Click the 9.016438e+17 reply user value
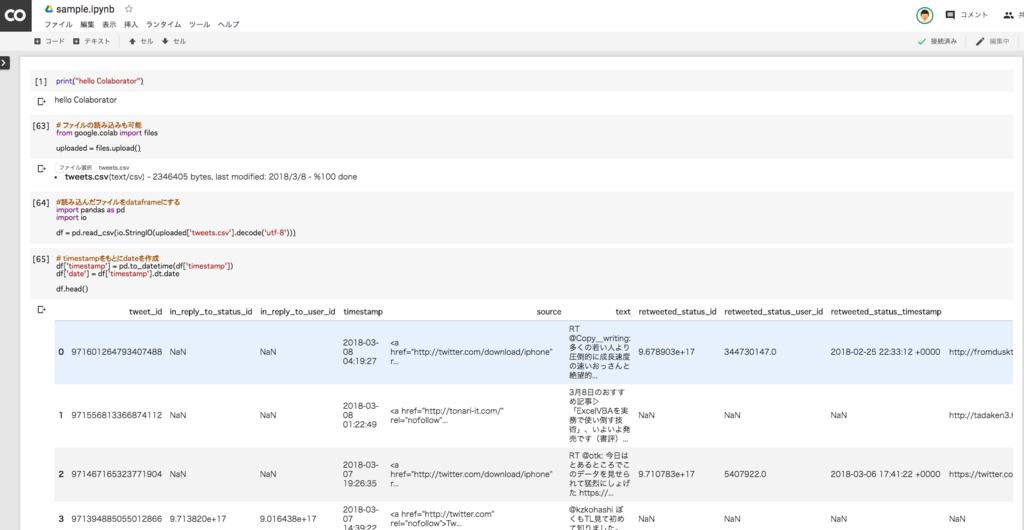This screenshot has width=1024, height=530. [x=289, y=519]
